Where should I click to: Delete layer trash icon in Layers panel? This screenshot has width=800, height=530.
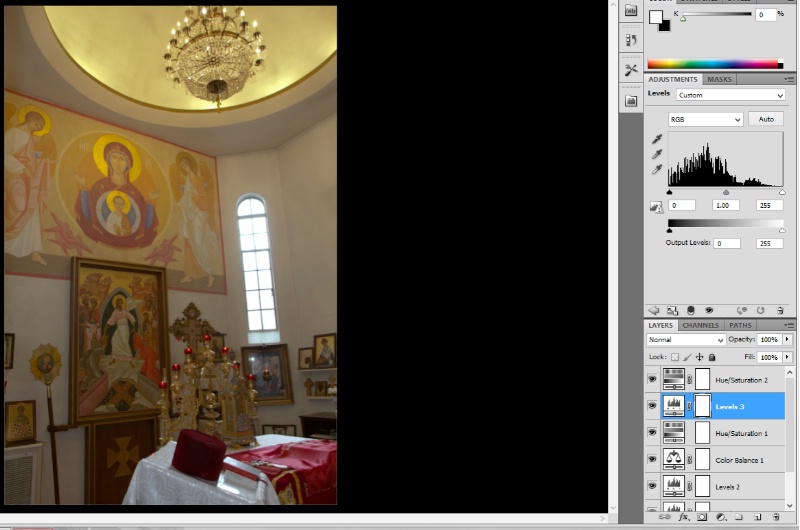(x=776, y=517)
